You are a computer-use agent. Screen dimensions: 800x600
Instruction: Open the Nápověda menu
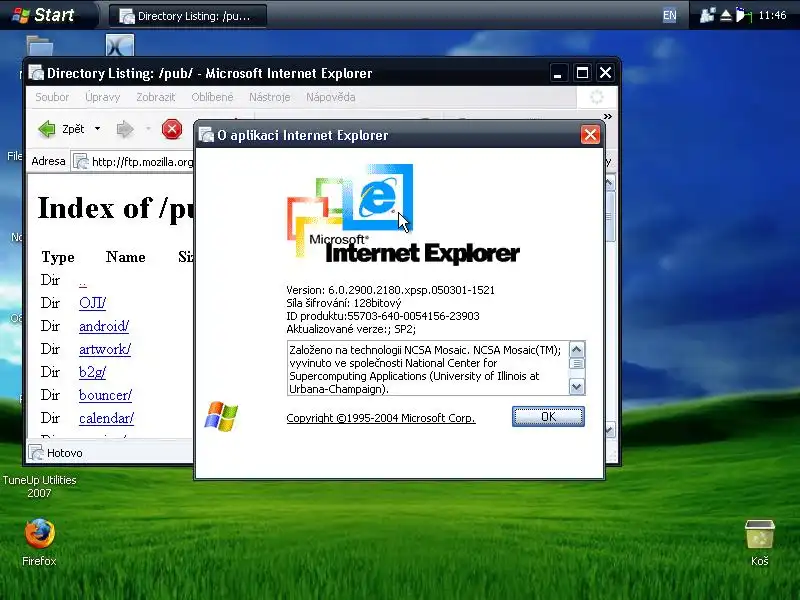click(x=331, y=97)
